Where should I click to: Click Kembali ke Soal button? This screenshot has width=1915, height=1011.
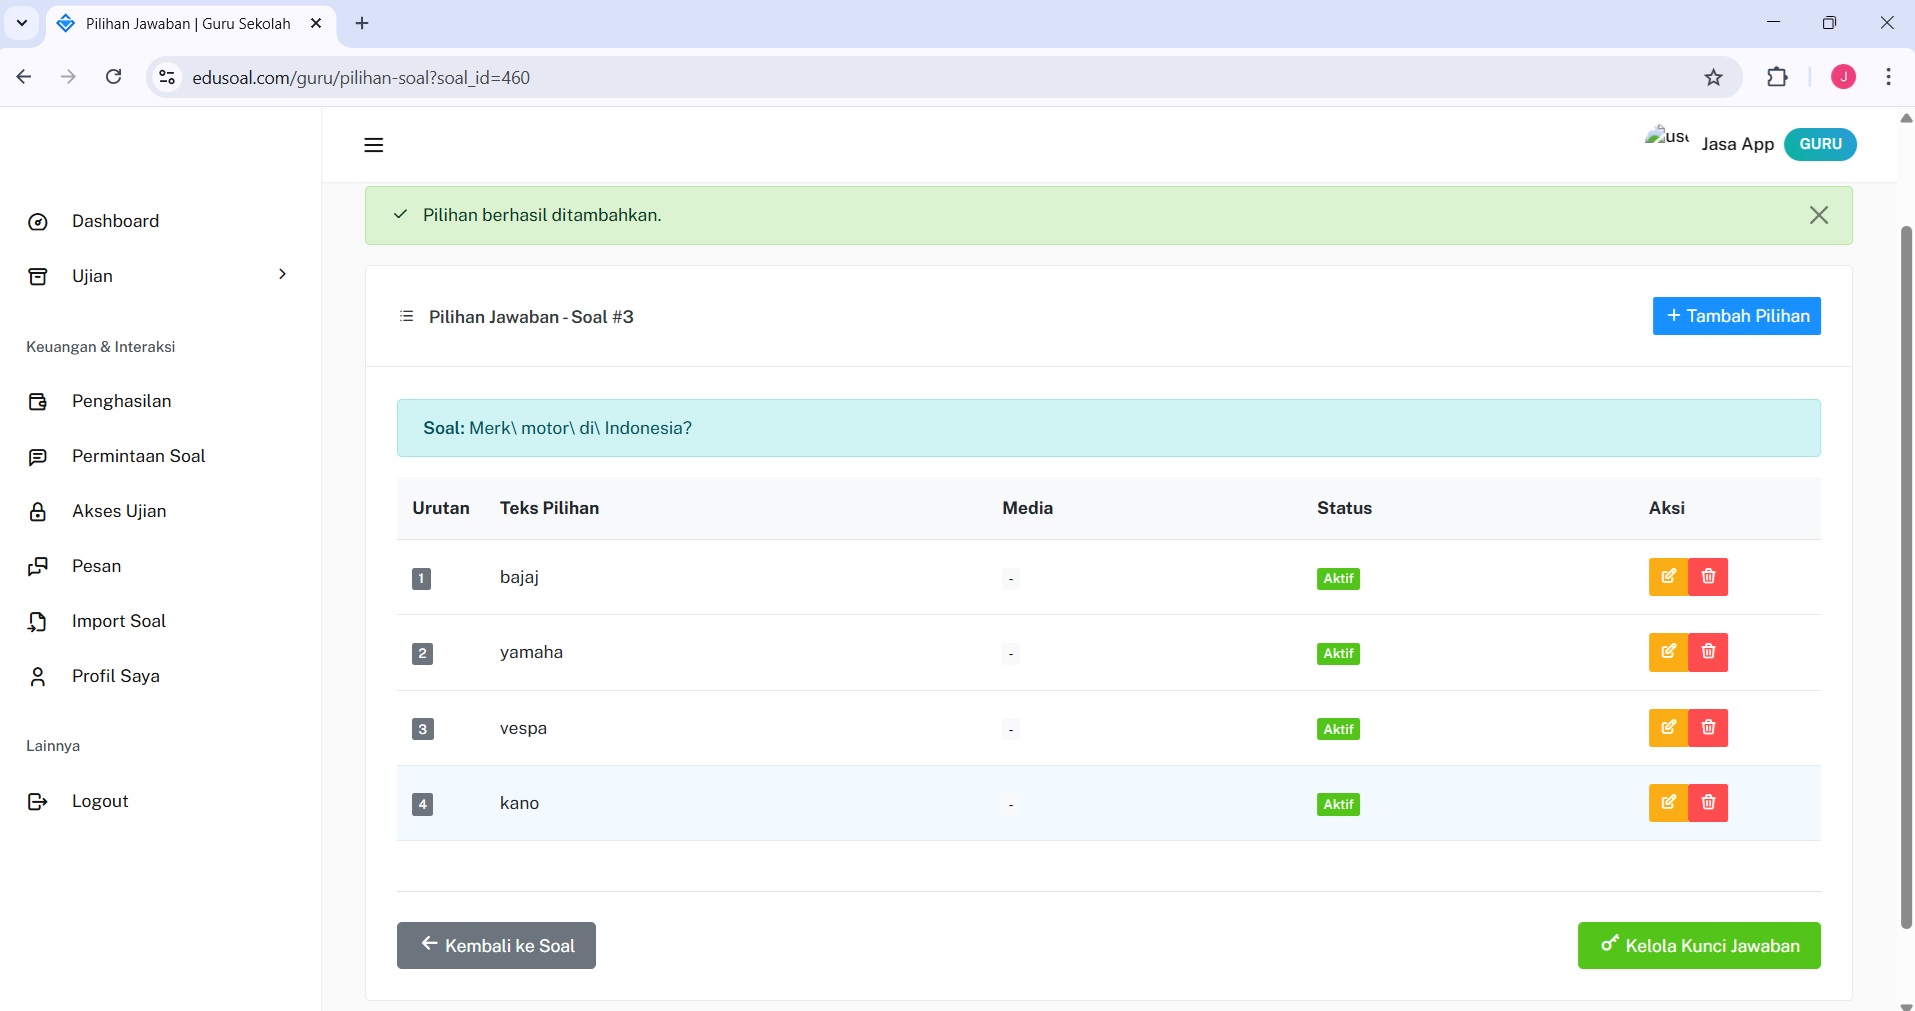[496, 945]
